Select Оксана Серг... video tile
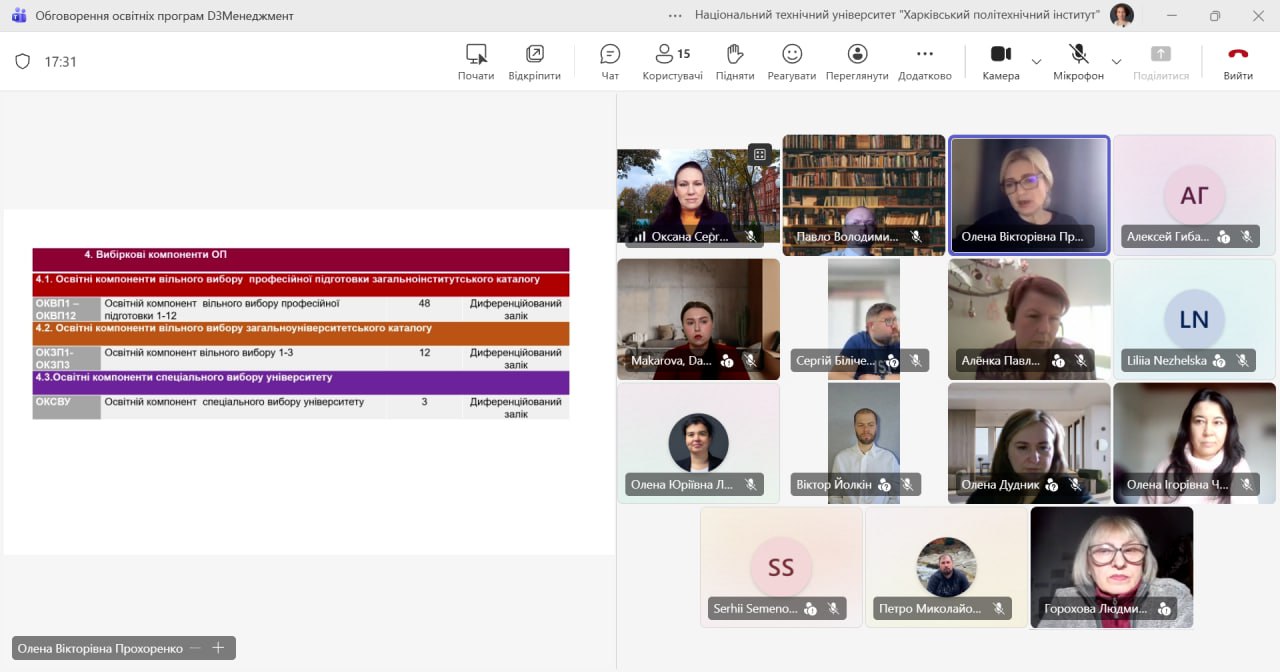Viewport: 1280px width, 672px height. click(698, 197)
